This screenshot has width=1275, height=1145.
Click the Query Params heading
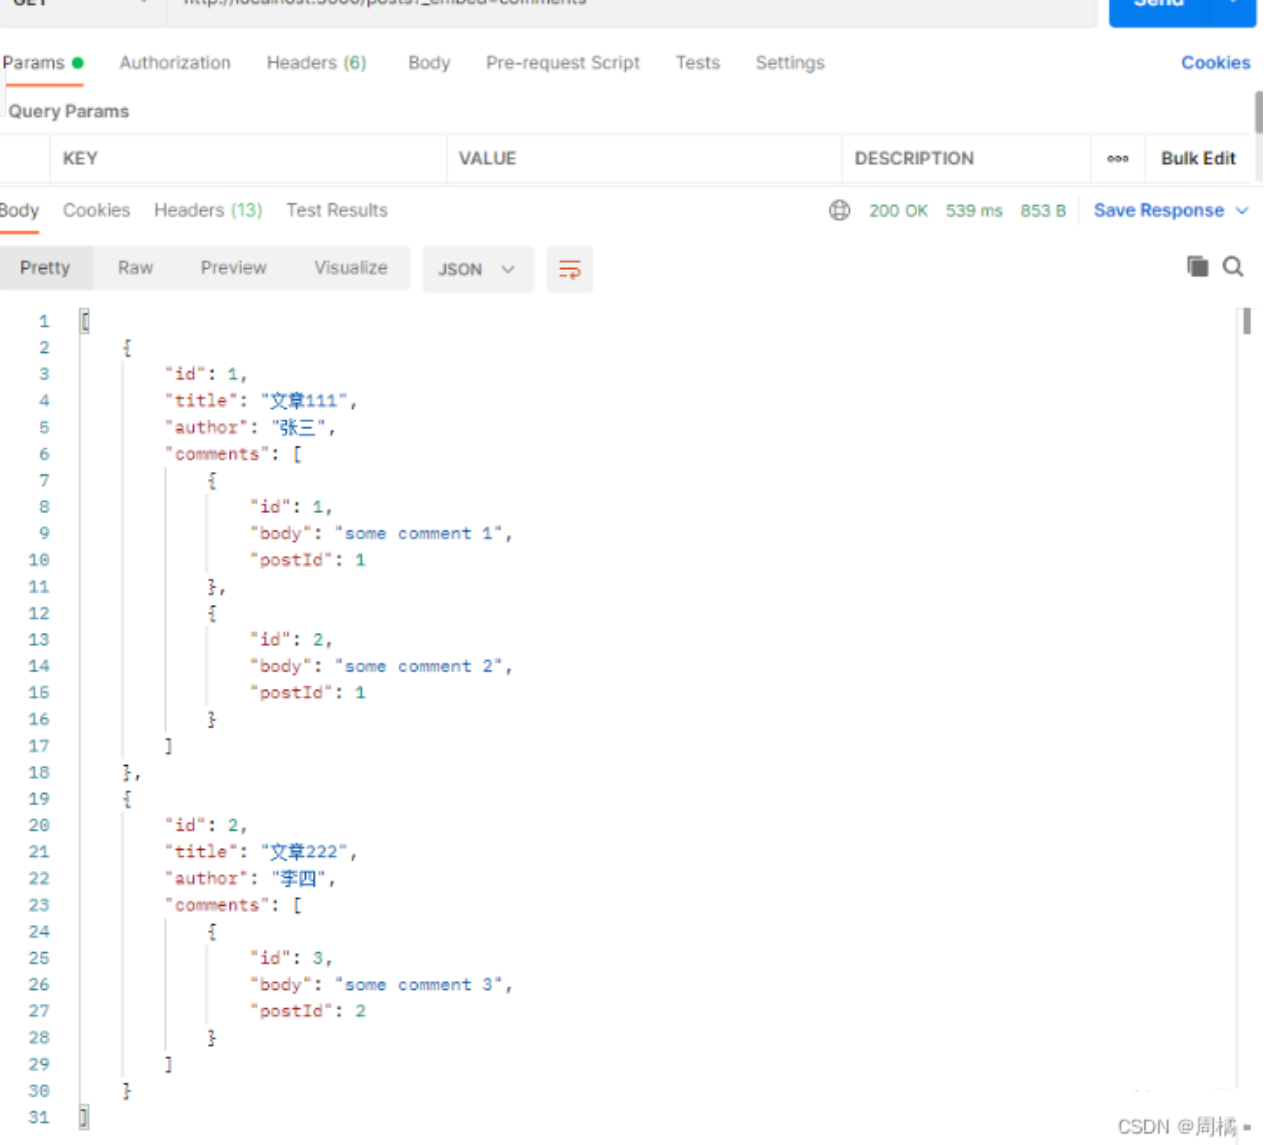(69, 111)
